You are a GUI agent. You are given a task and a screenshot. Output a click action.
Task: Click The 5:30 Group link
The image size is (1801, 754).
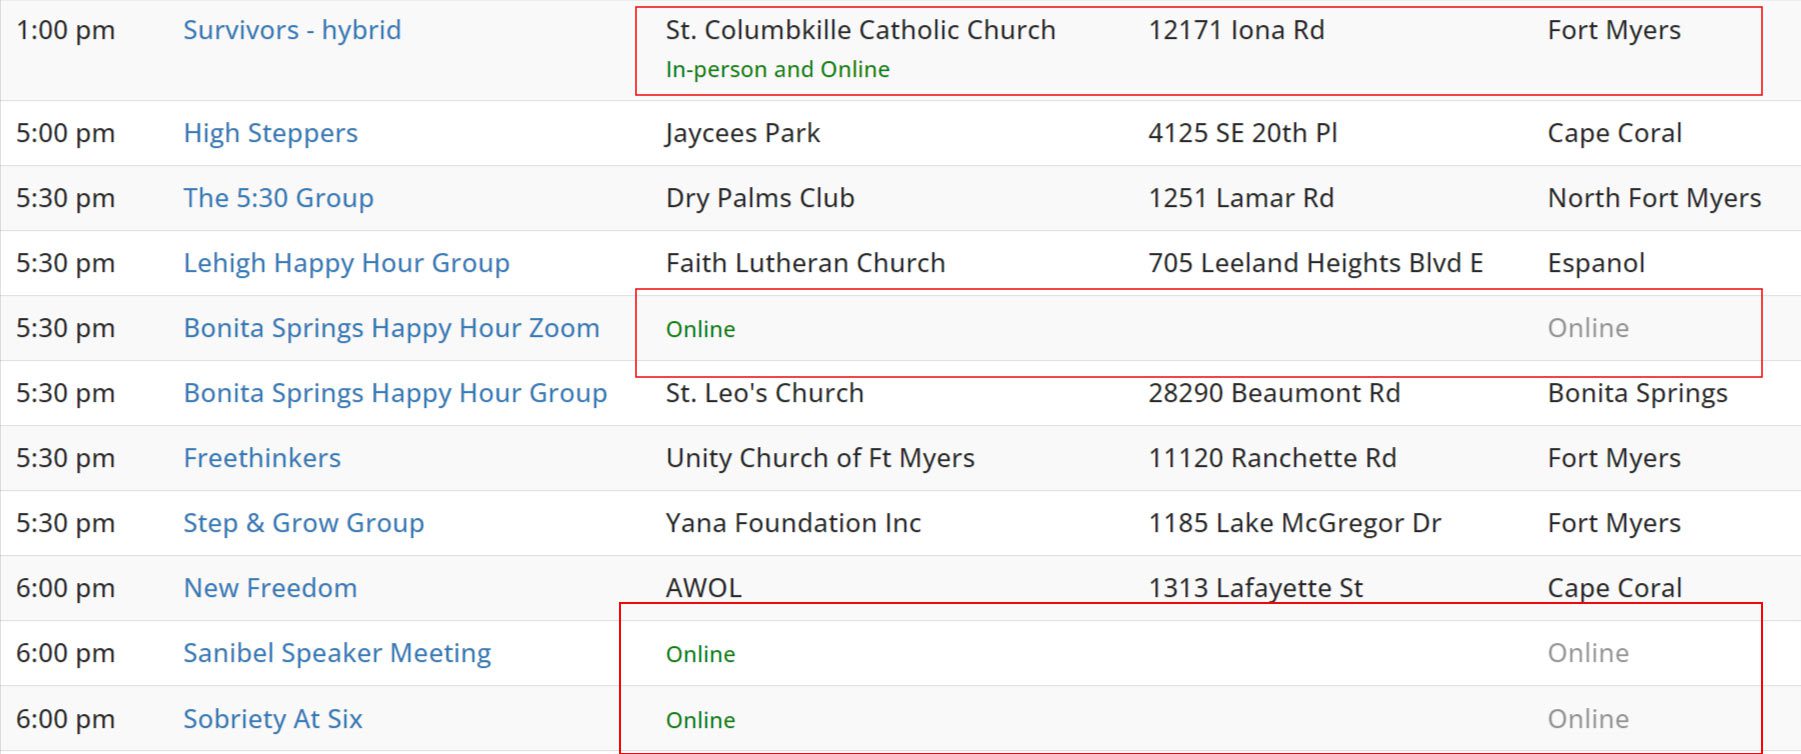pyautogui.click(x=278, y=198)
